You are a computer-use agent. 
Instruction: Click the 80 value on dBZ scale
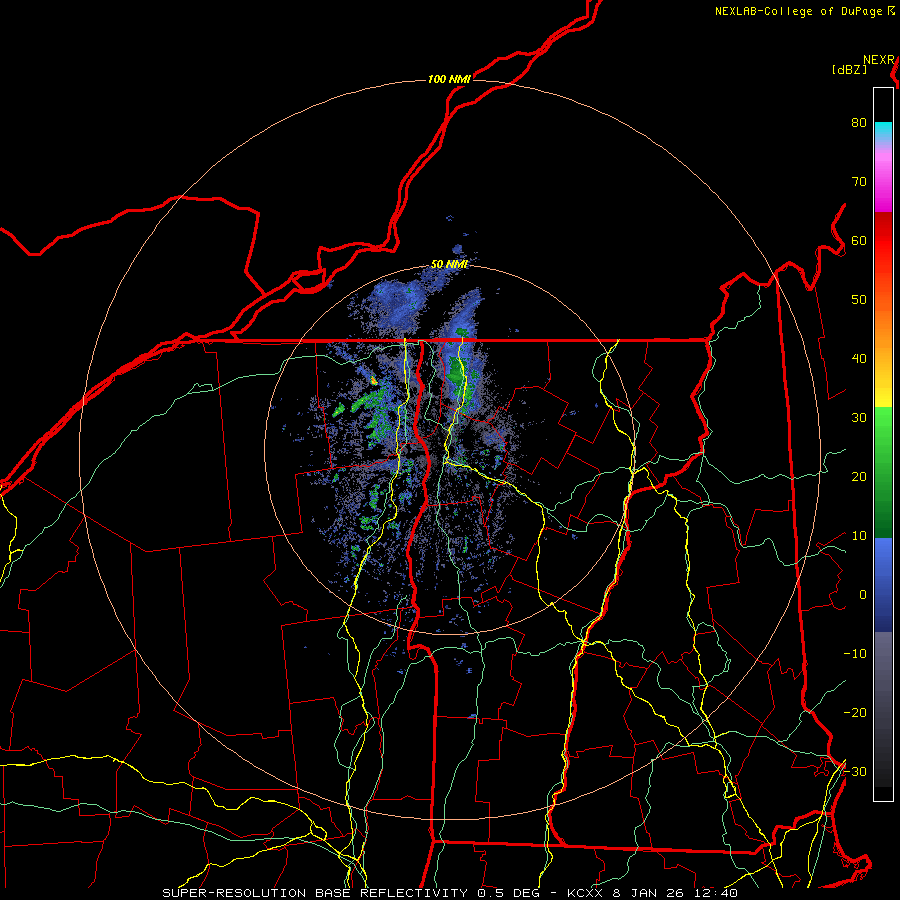(859, 123)
